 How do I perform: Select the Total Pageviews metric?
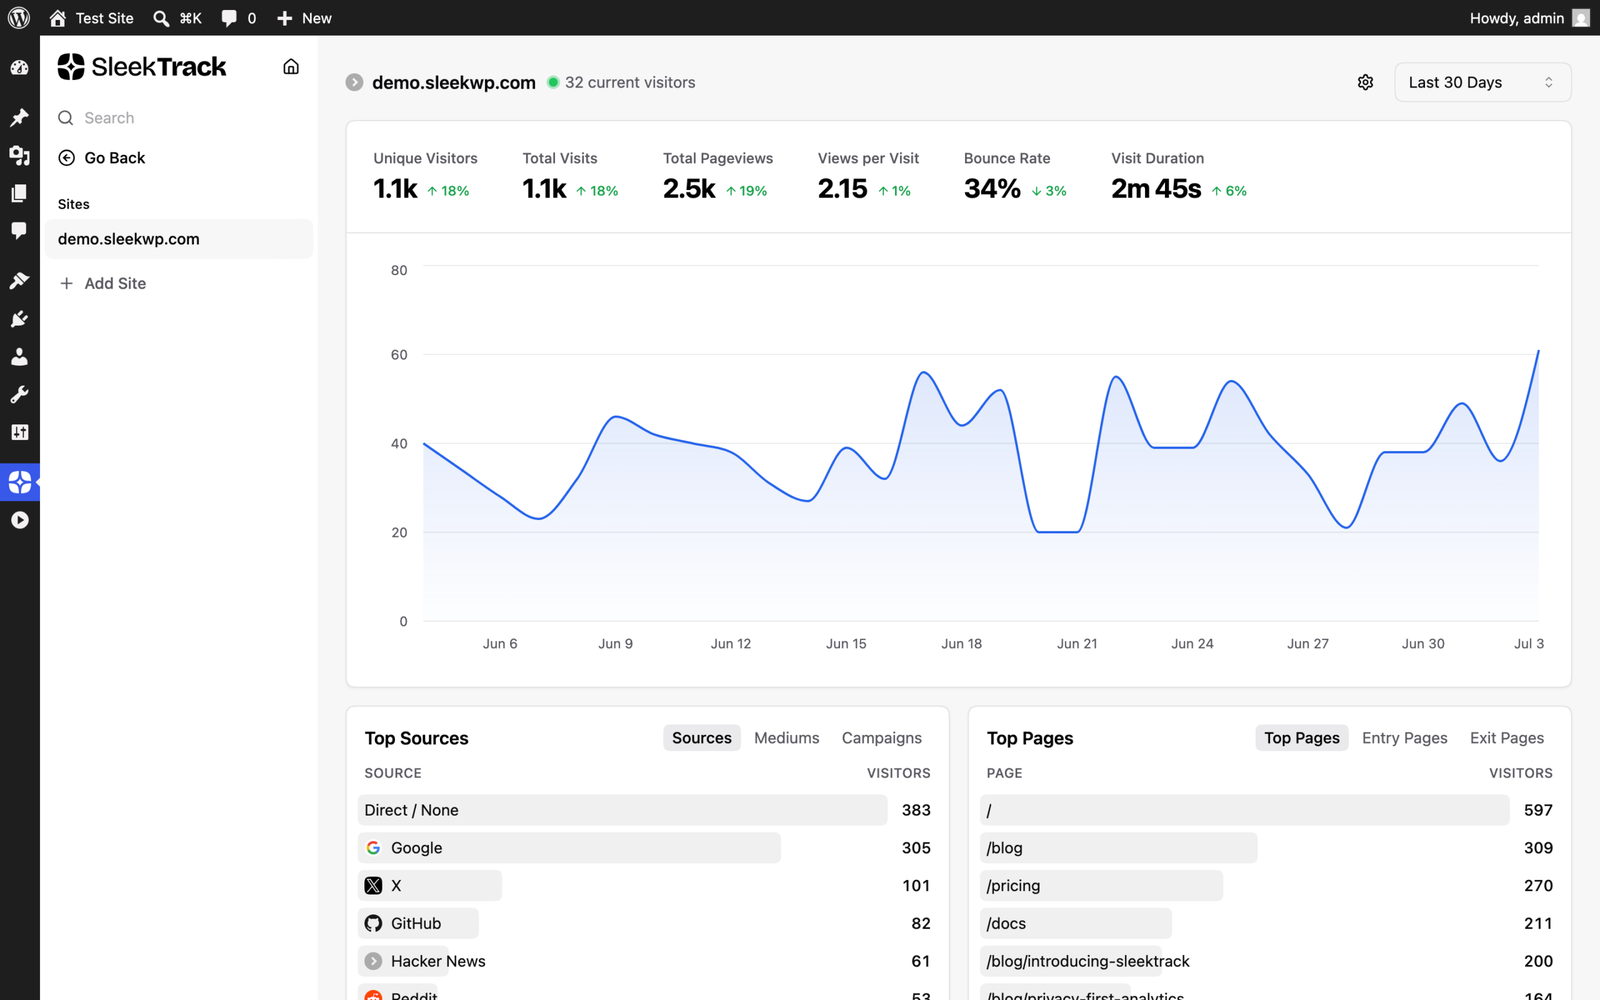(x=718, y=177)
